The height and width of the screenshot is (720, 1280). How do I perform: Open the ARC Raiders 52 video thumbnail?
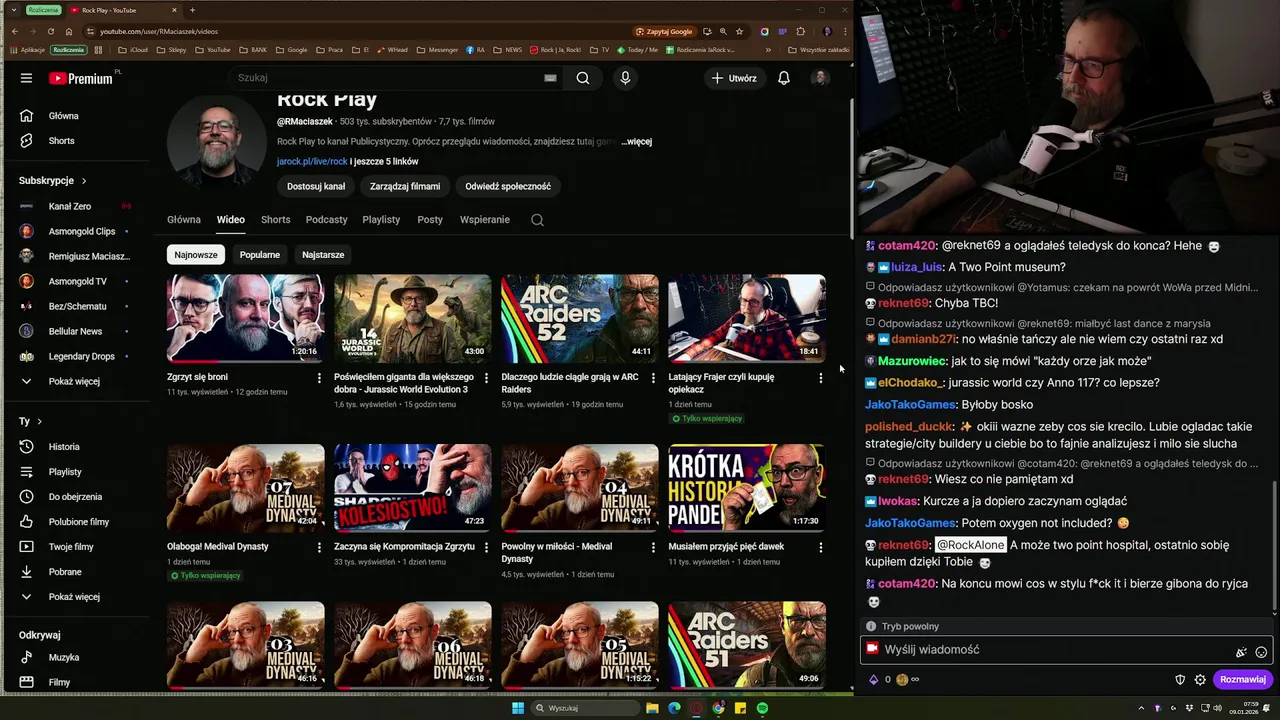[x=580, y=318]
